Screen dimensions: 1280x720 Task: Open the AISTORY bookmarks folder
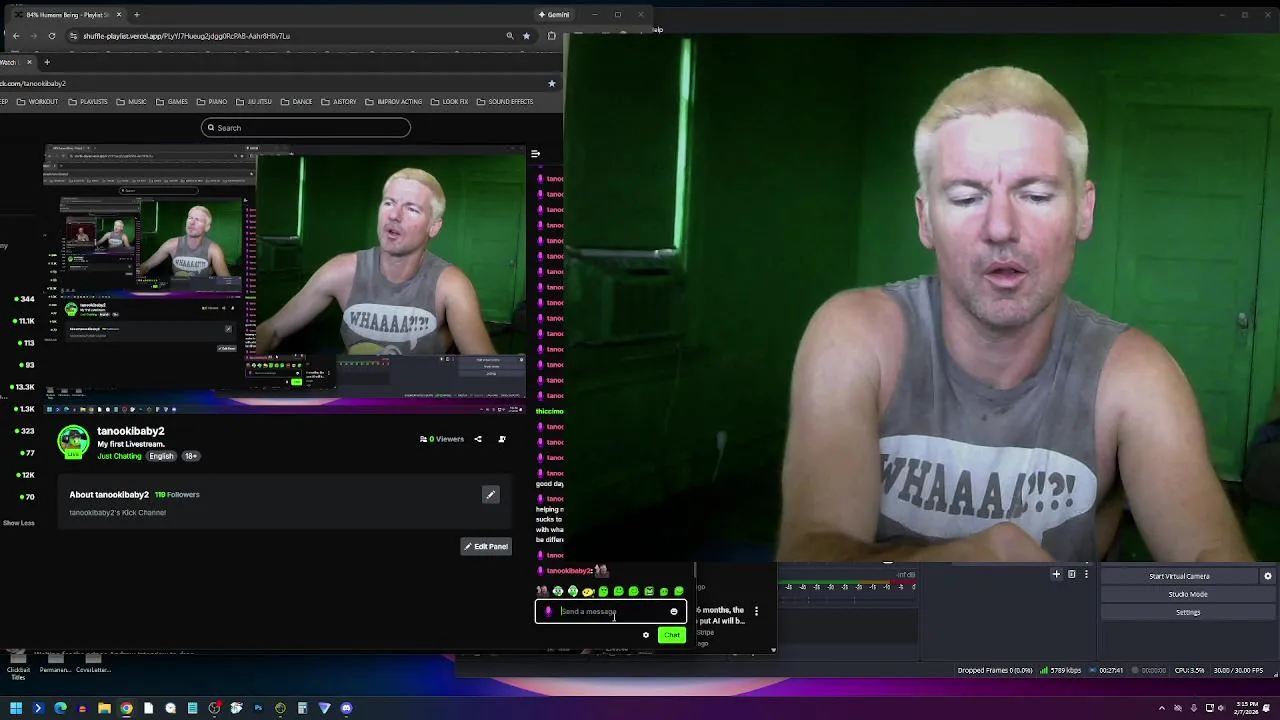click(339, 101)
